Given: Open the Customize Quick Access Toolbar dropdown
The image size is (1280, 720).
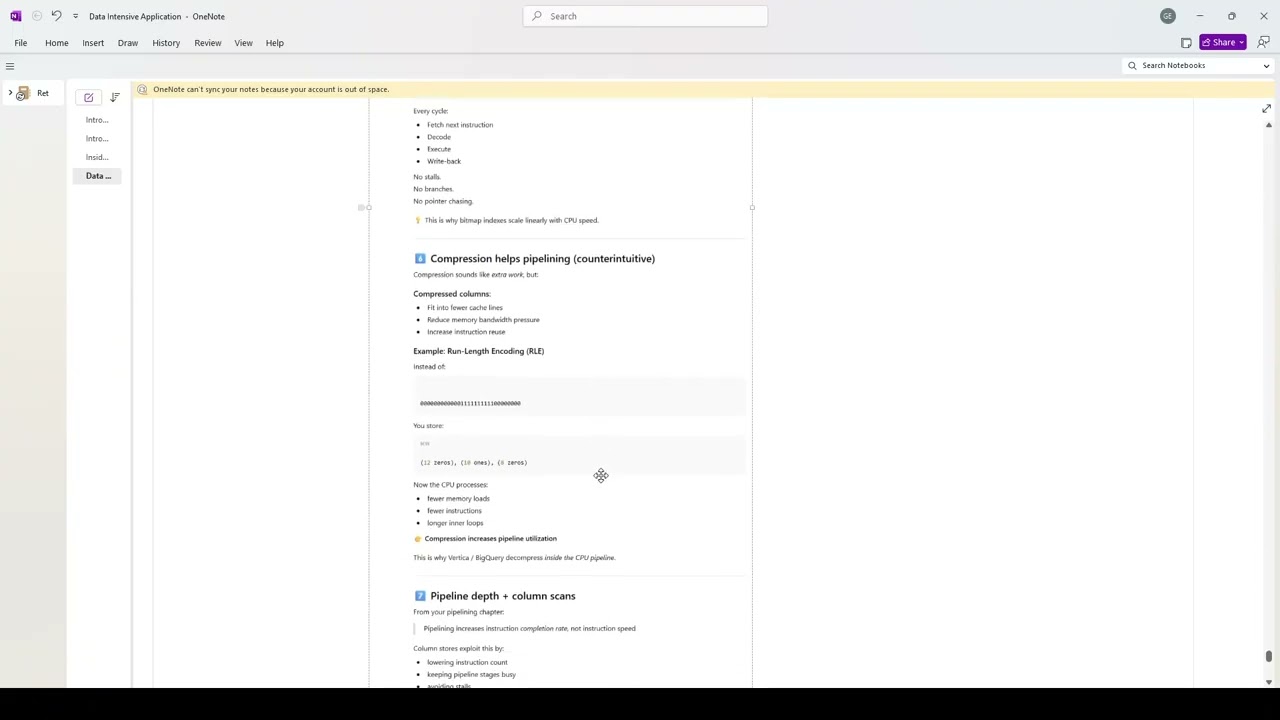Looking at the screenshot, I should (x=75, y=16).
